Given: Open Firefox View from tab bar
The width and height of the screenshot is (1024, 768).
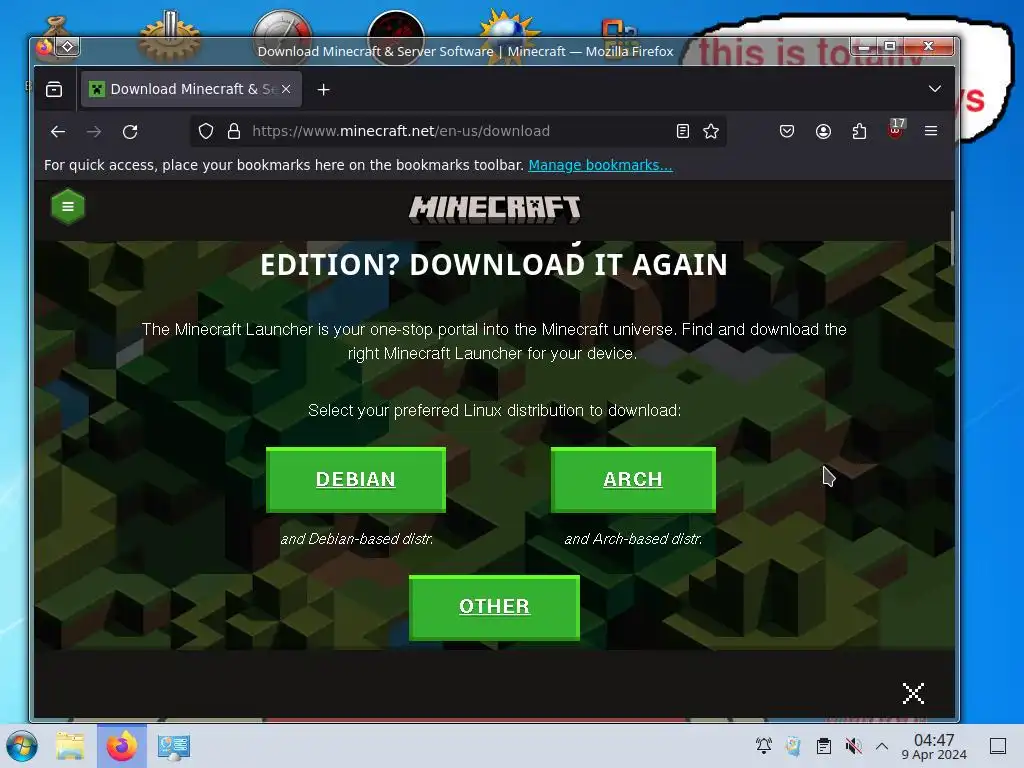Looking at the screenshot, I should [x=54, y=89].
